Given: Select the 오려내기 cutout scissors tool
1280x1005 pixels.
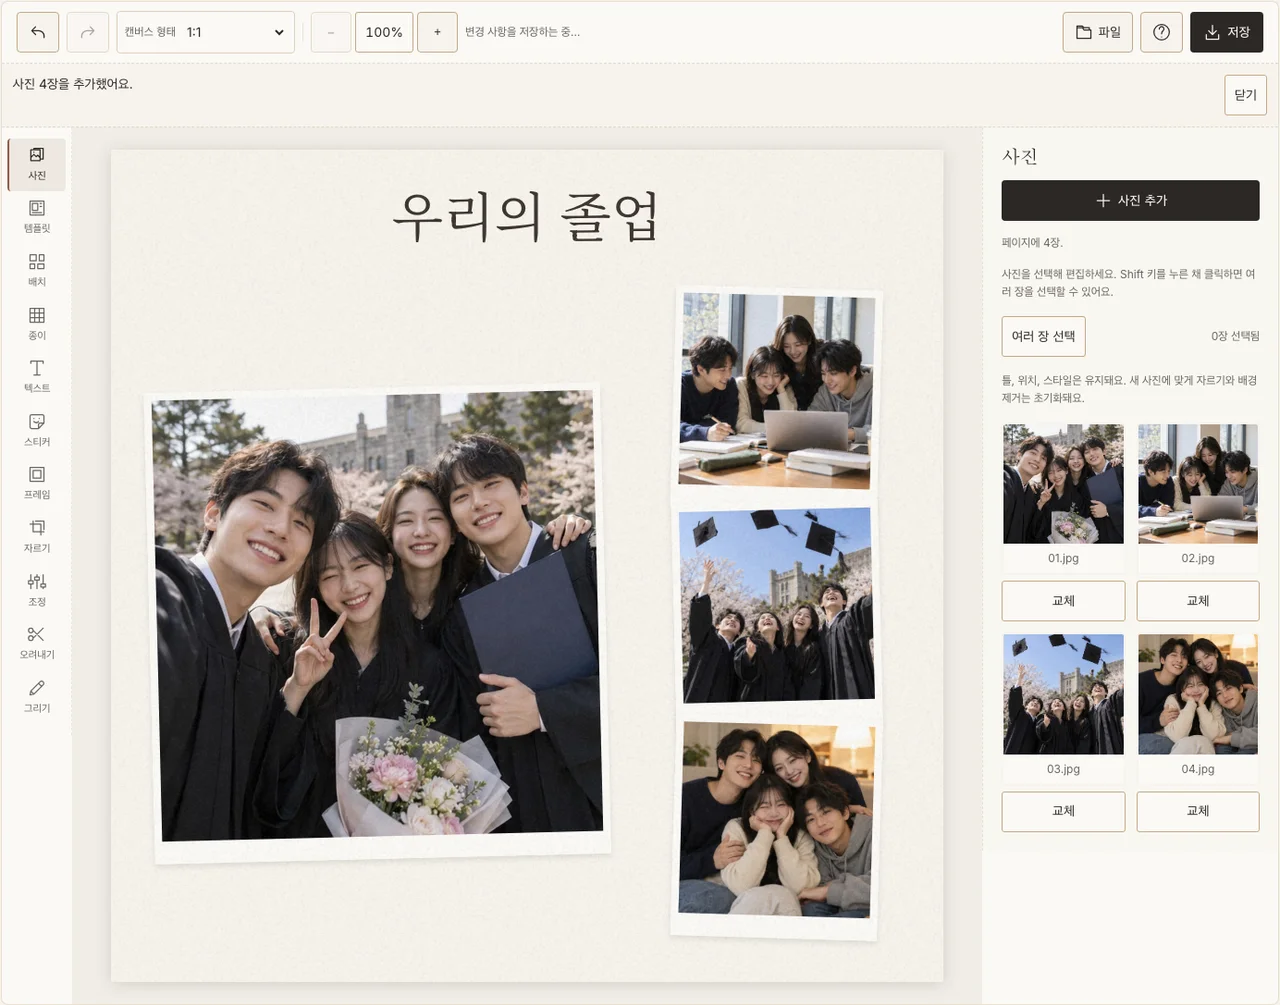Looking at the screenshot, I should point(37,643).
